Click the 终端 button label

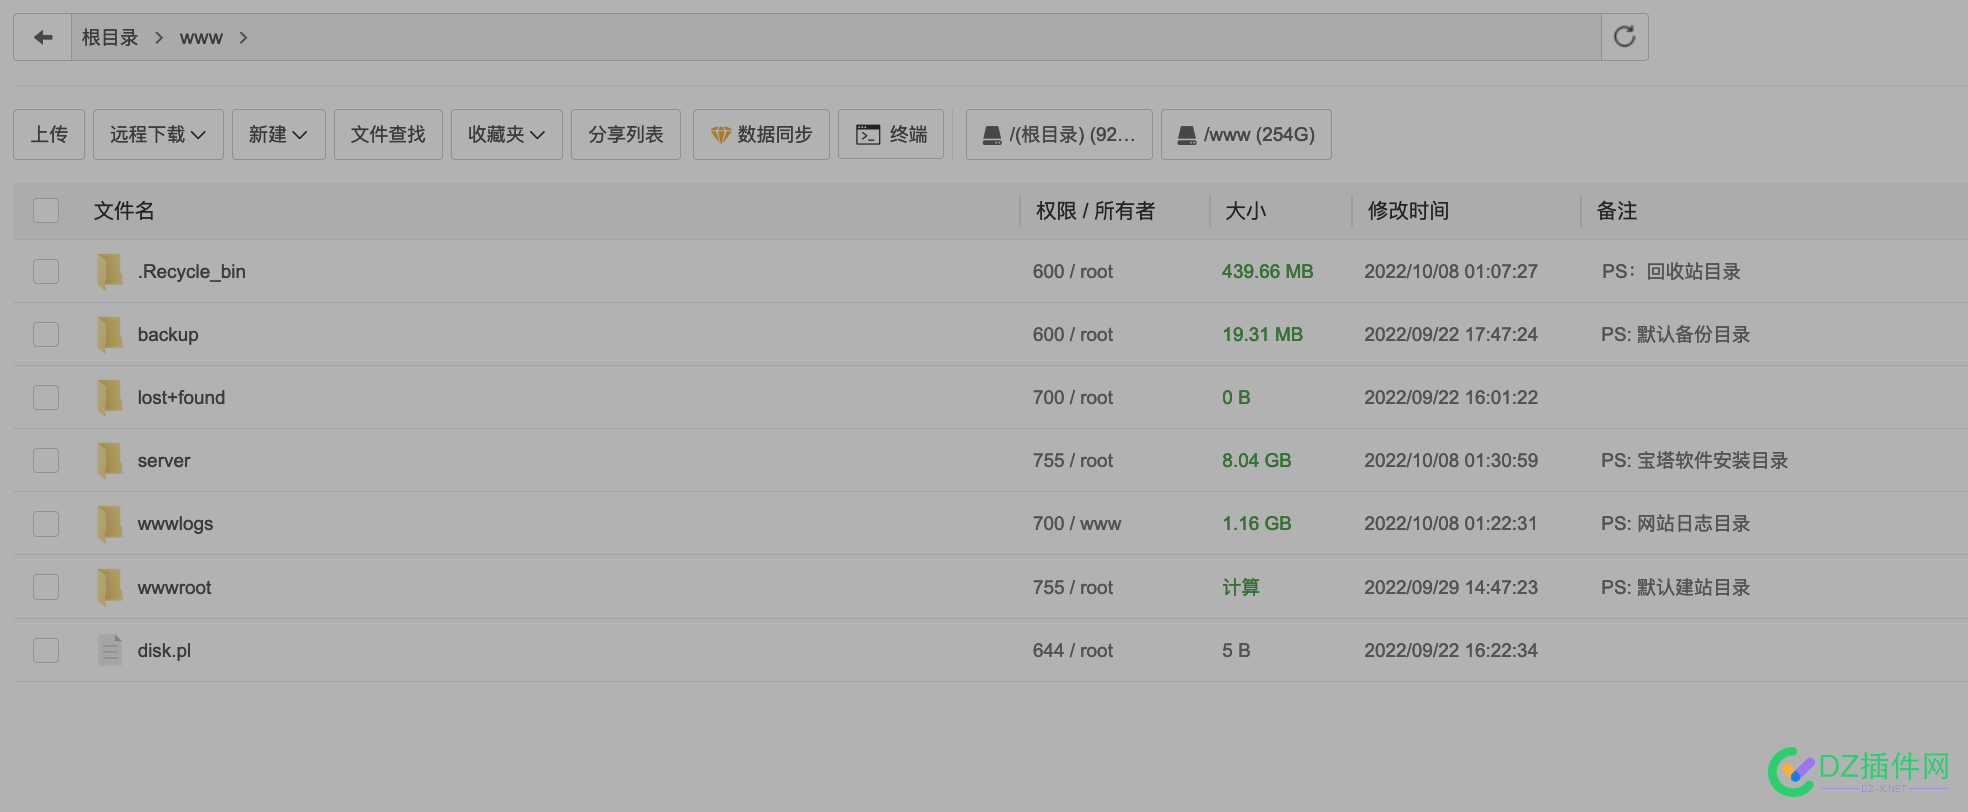click(x=908, y=134)
